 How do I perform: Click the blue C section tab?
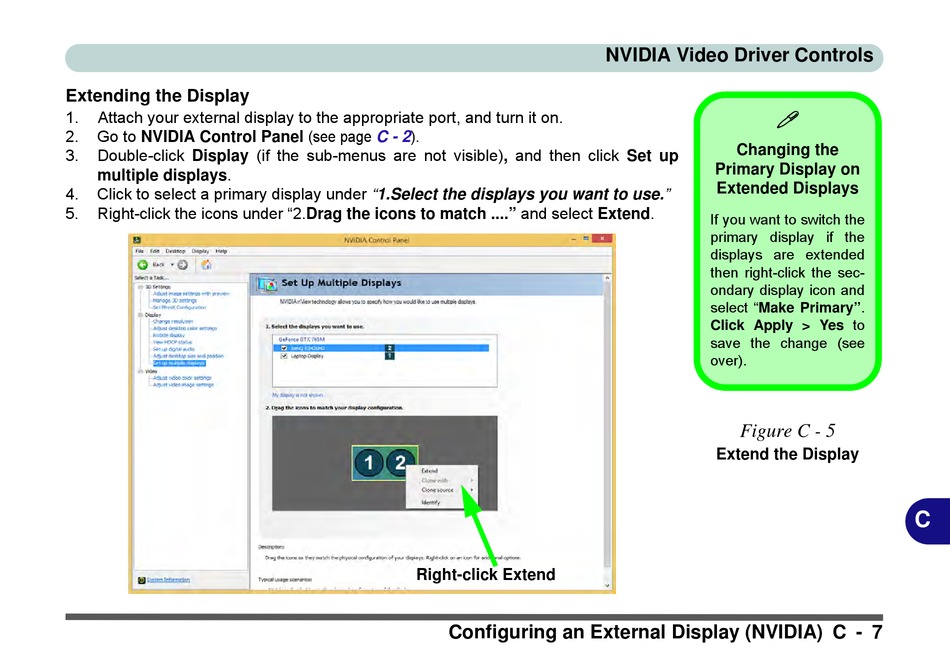pyautogui.click(x=928, y=521)
